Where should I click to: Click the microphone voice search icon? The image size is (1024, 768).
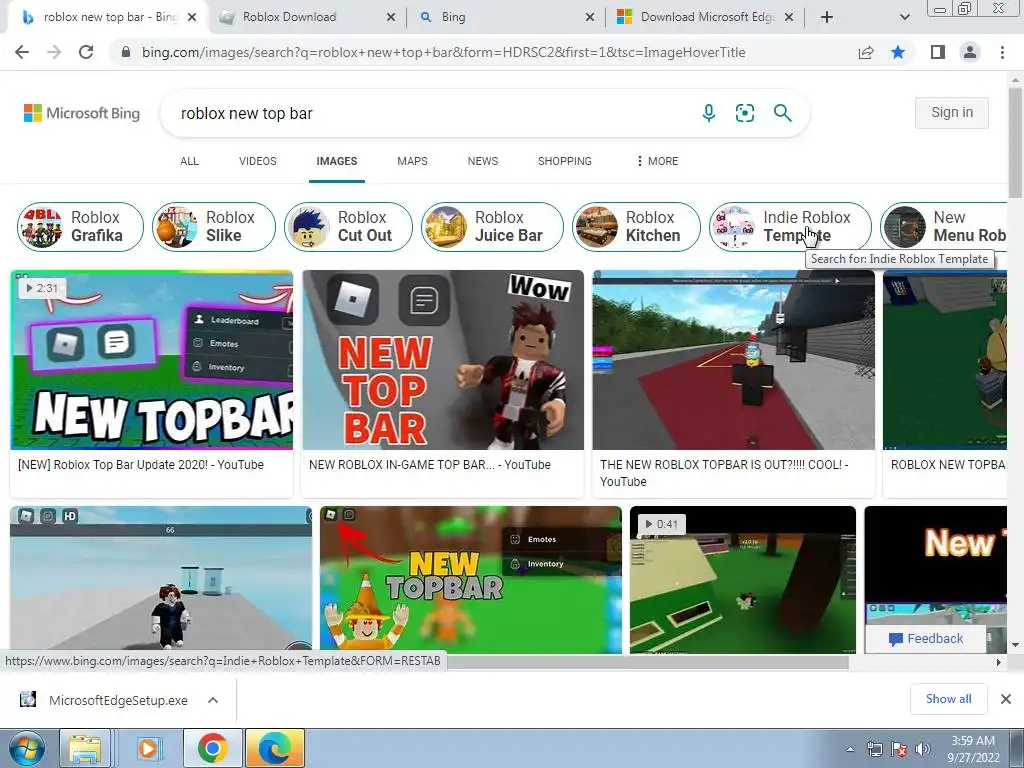click(709, 113)
